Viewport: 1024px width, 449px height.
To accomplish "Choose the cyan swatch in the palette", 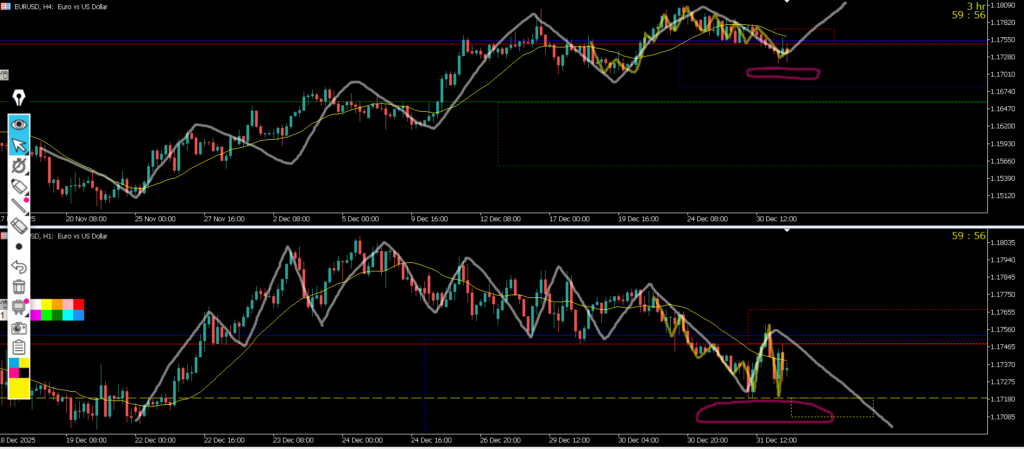I will [x=68, y=315].
